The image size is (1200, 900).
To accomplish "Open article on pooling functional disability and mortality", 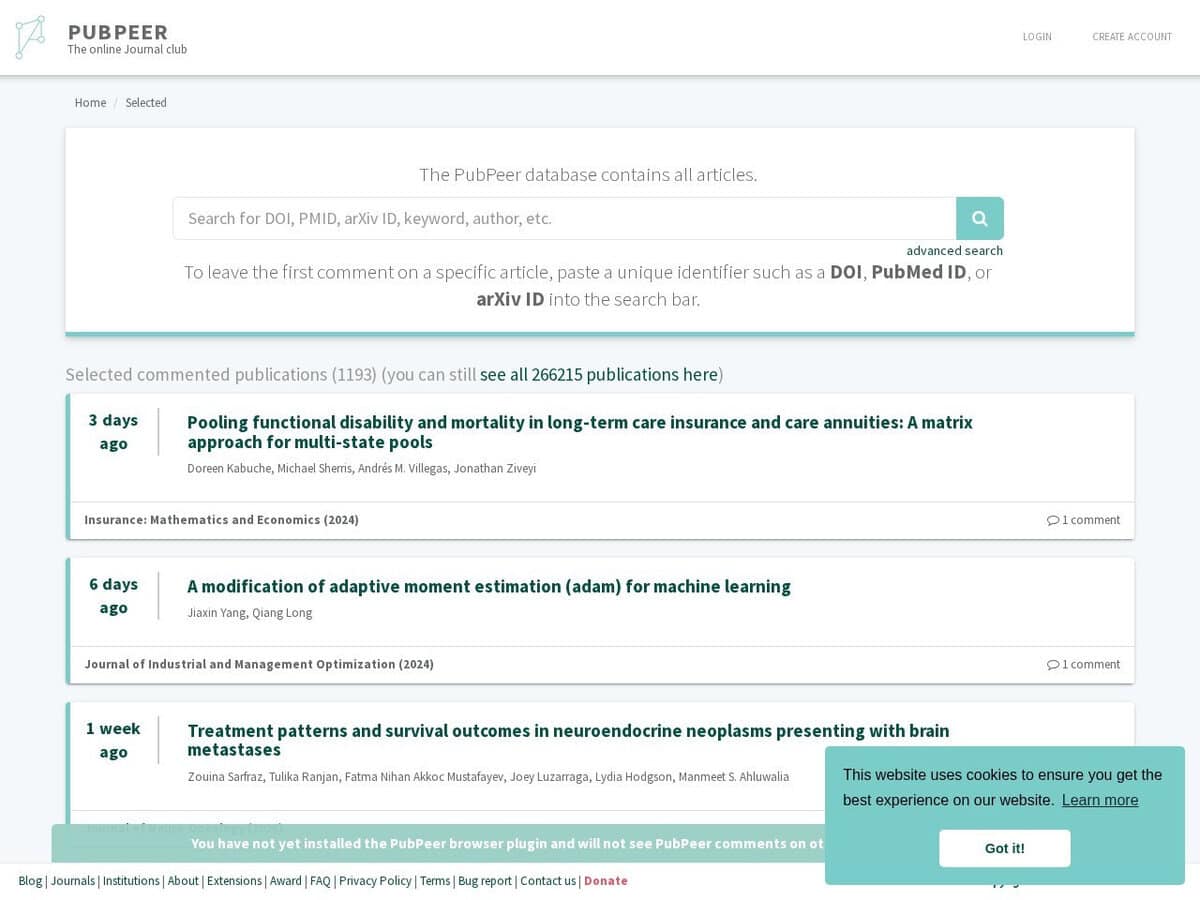I will (x=580, y=432).
